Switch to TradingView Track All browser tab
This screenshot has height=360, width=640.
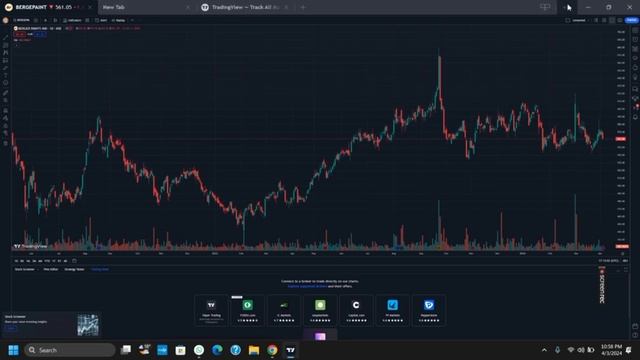pos(245,7)
